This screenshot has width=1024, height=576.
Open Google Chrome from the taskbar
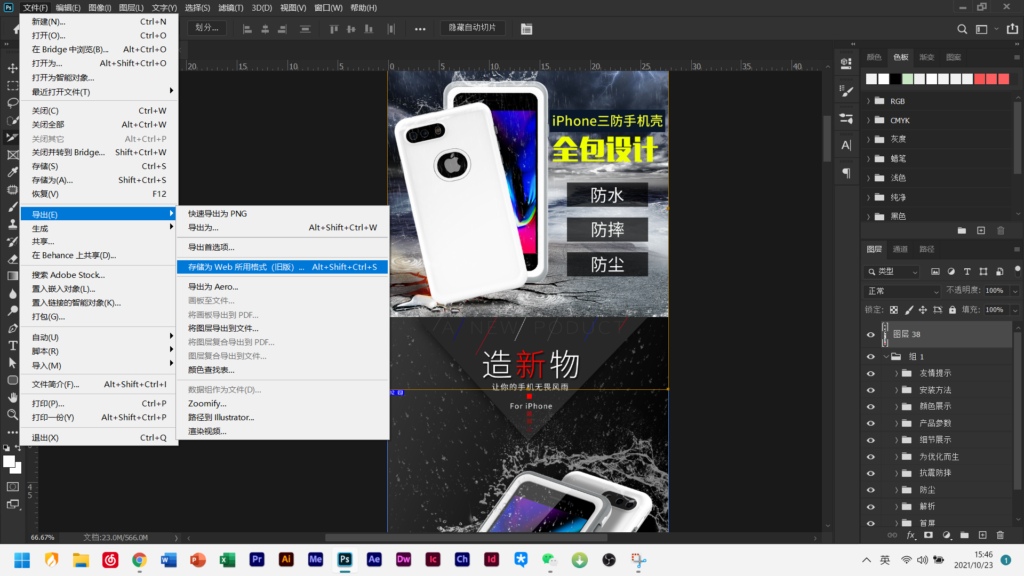(139, 560)
